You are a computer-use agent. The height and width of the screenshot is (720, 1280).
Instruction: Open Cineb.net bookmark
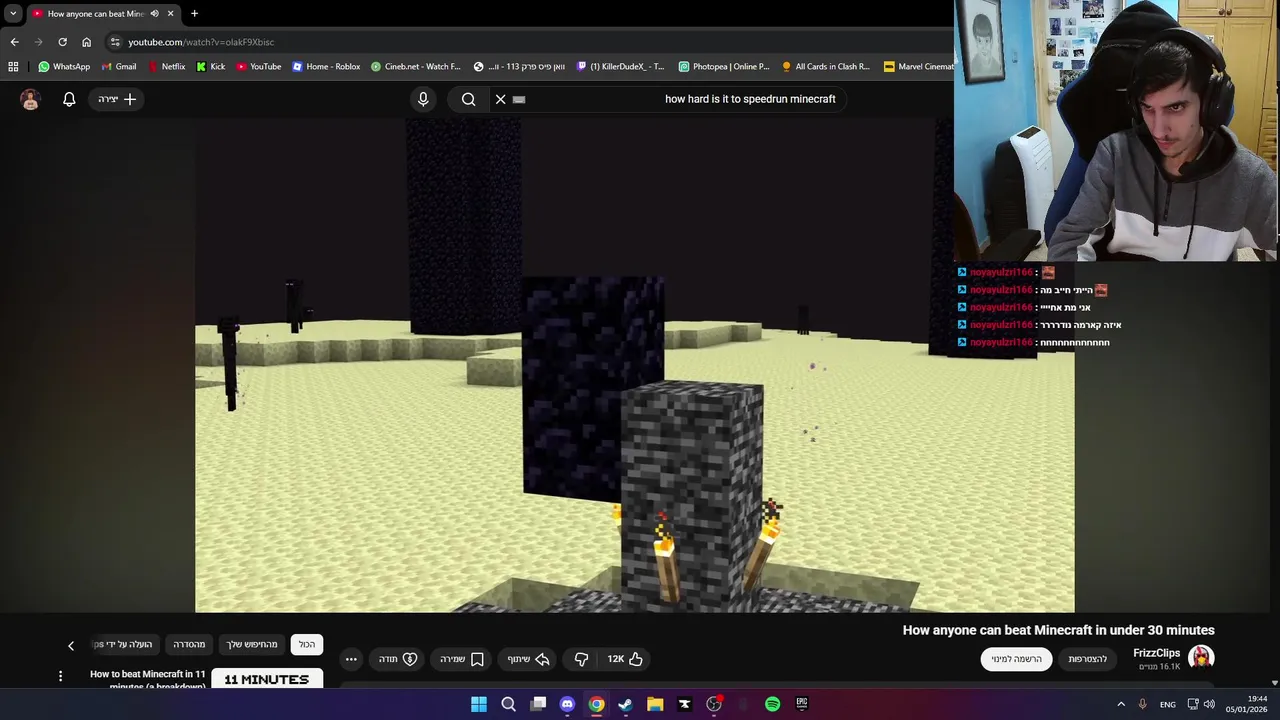point(416,66)
